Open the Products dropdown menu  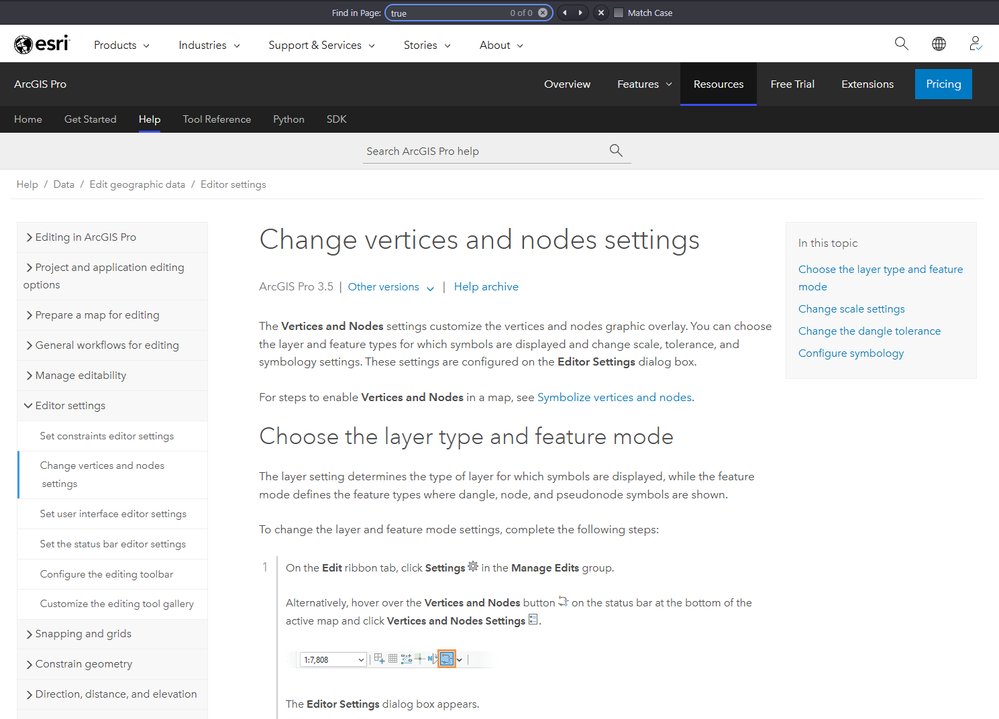tap(121, 45)
